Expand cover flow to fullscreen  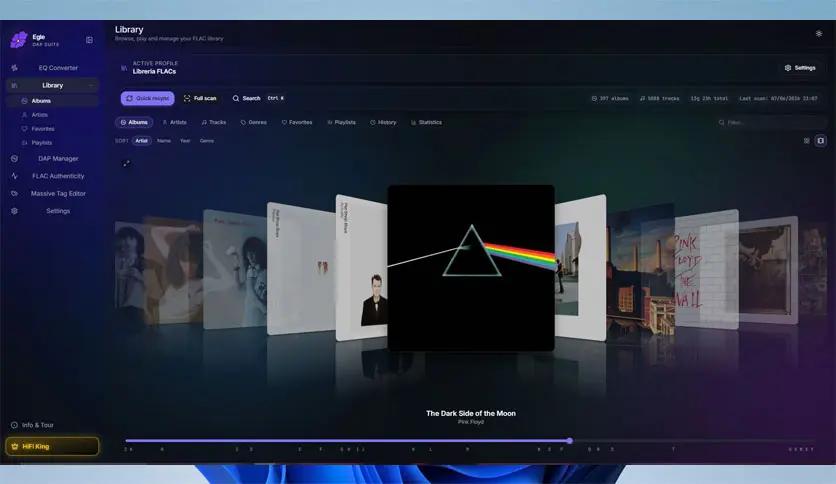pyautogui.click(x=126, y=163)
